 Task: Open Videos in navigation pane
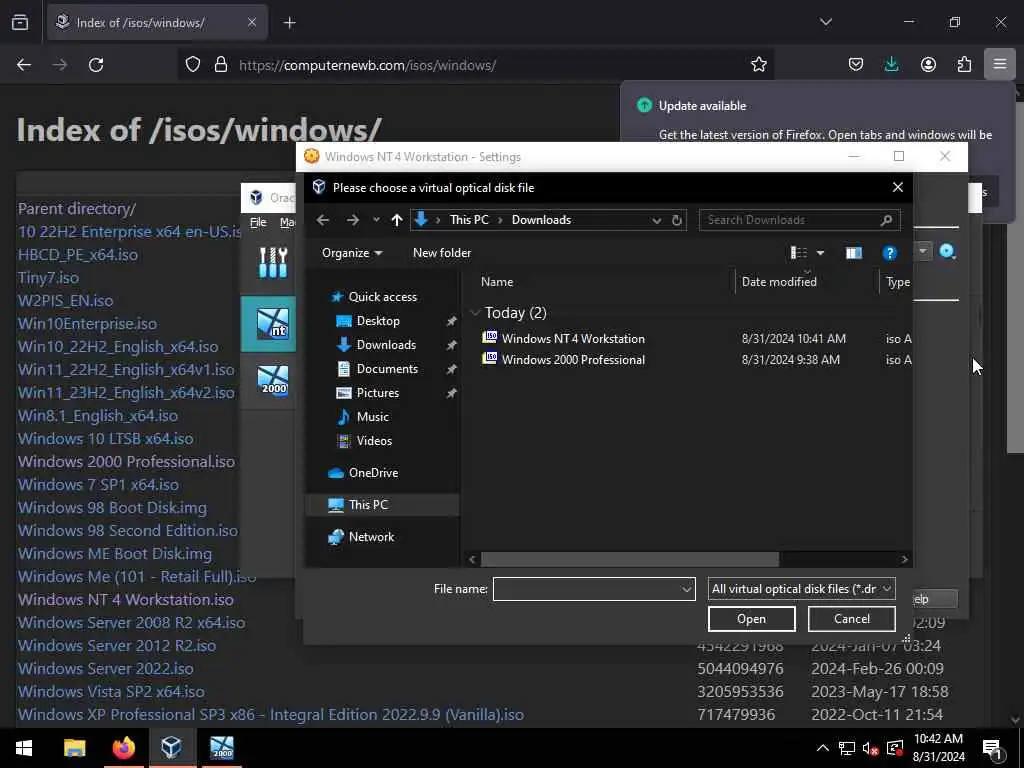pyautogui.click(x=374, y=441)
